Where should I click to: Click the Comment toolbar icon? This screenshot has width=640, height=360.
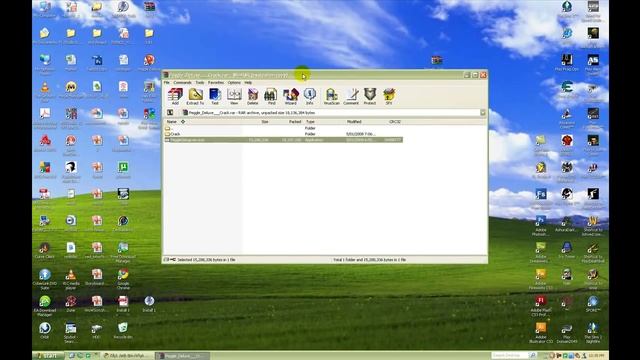click(351, 96)
